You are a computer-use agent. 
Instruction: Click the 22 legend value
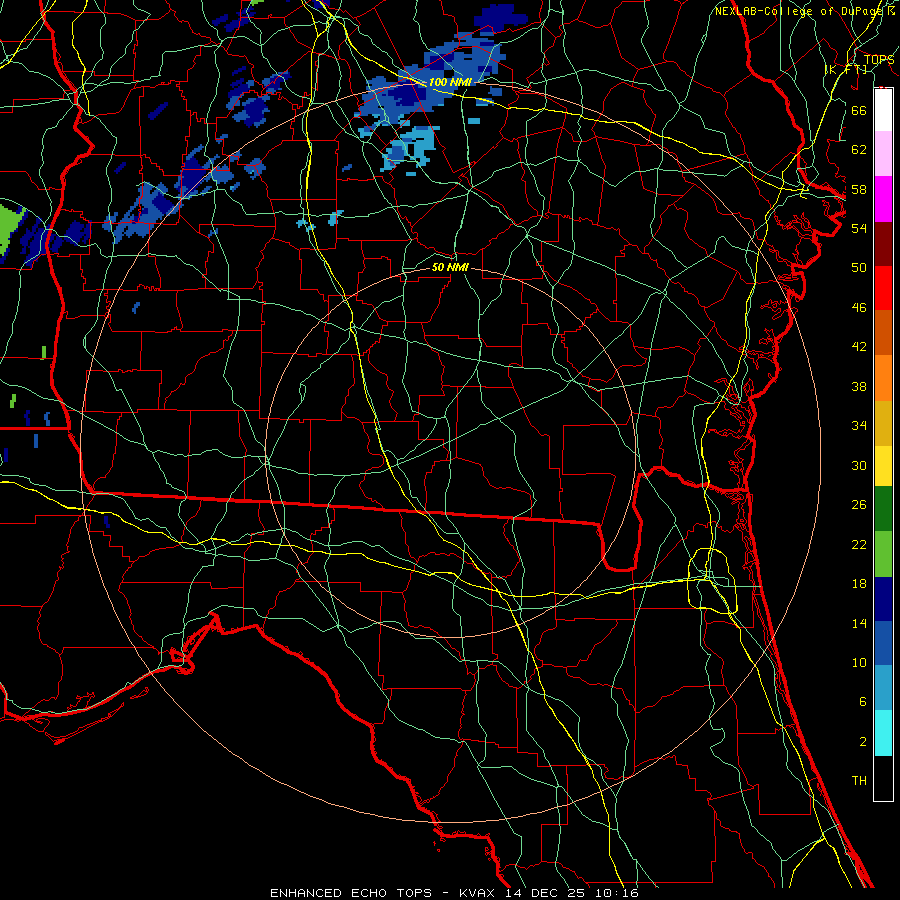(859, 544)
